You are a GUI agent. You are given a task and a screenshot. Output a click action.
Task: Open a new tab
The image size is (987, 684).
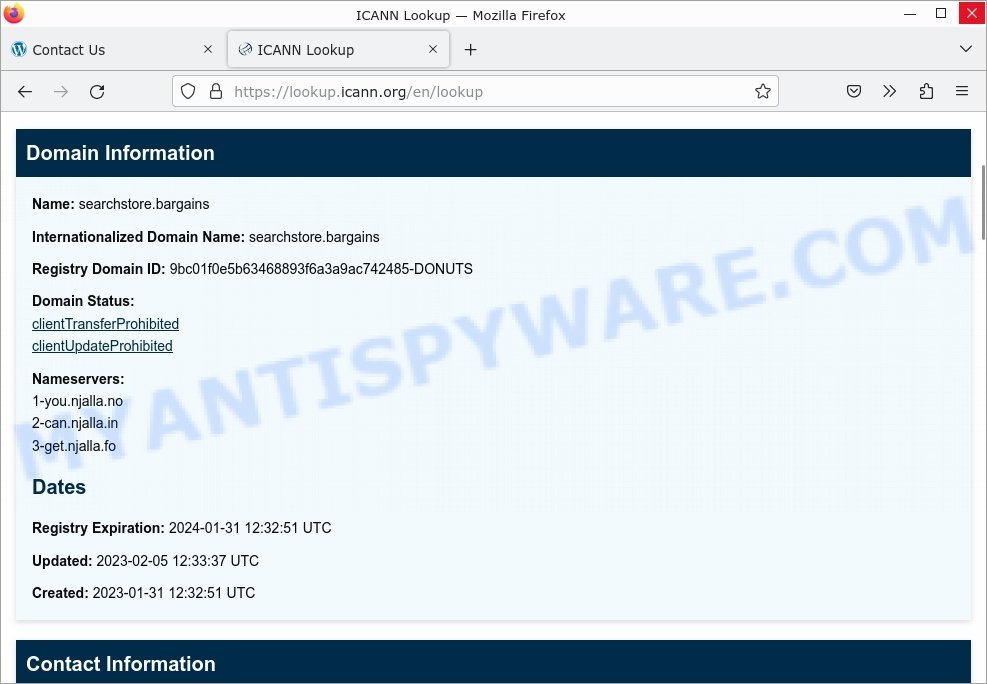pos(470,50)
